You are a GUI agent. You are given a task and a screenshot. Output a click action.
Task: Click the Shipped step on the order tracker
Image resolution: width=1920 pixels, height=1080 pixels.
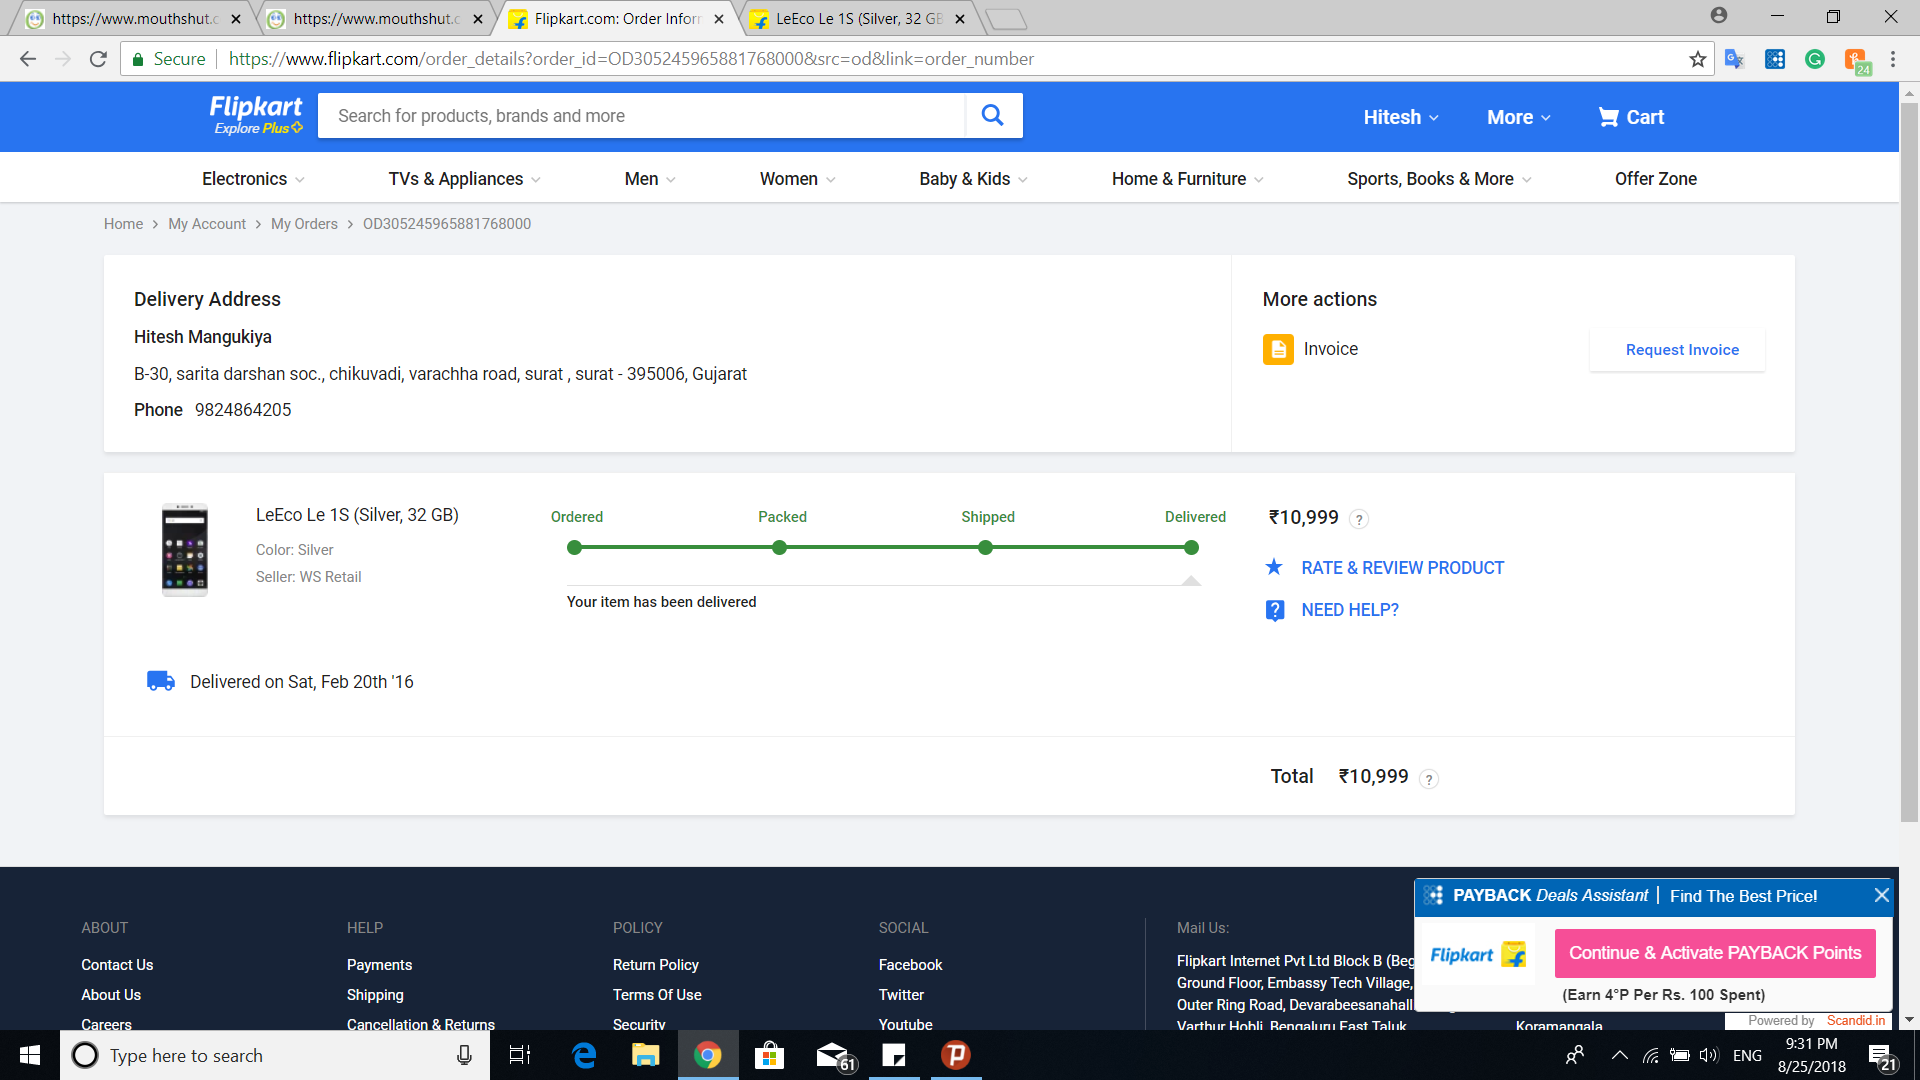tap(986, 547)
